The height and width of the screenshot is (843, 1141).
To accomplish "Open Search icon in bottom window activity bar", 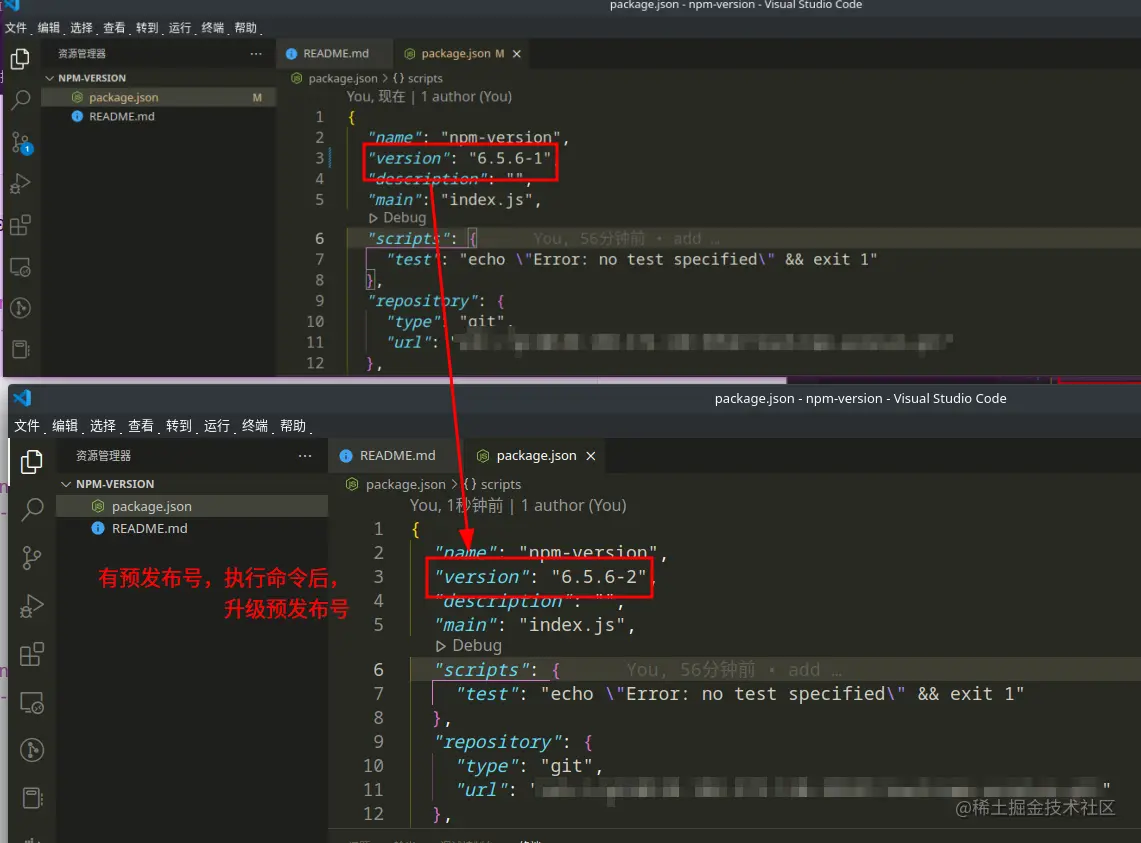I will tap(32, 509).
